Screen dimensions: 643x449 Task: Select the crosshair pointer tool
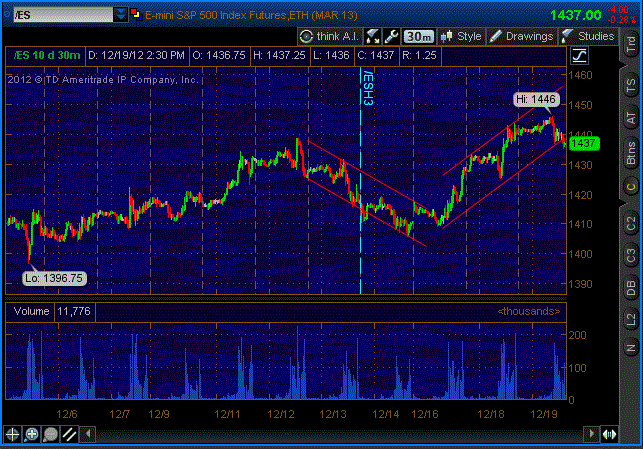point(12,434)
